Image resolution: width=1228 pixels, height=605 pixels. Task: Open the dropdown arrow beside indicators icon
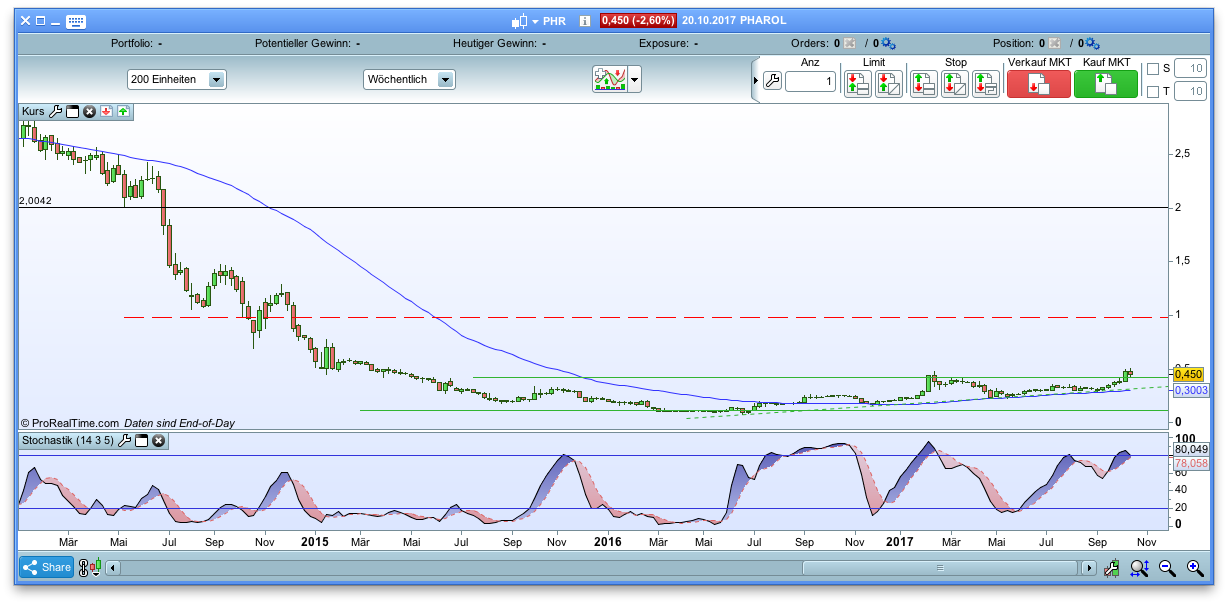[634, 80]
